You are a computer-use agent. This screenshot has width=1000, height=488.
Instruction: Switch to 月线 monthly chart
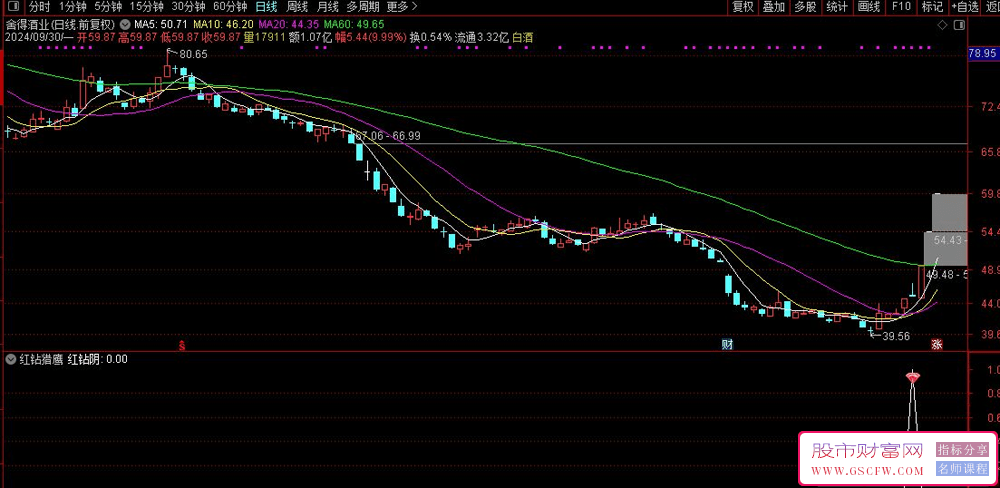click(328, 7)
